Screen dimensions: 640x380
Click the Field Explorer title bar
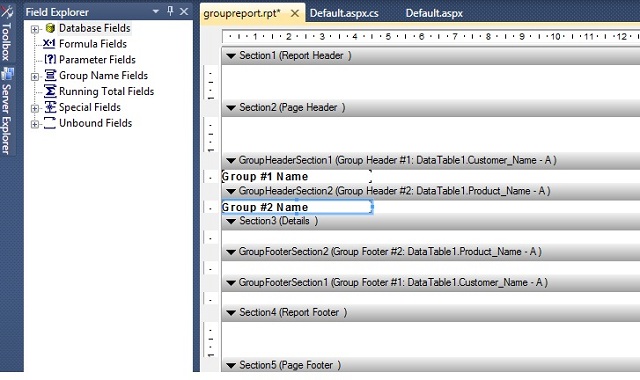[x=108, y=12]
